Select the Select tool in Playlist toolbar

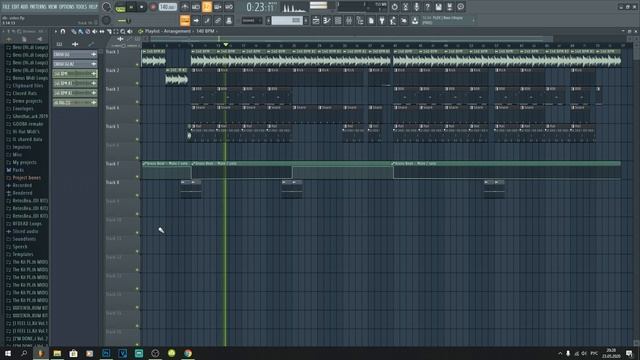[x=116, y=31]
